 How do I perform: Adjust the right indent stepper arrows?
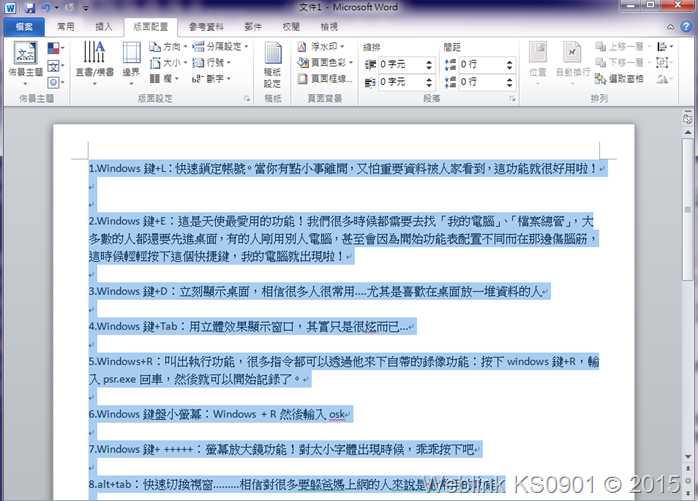[429, 82]
